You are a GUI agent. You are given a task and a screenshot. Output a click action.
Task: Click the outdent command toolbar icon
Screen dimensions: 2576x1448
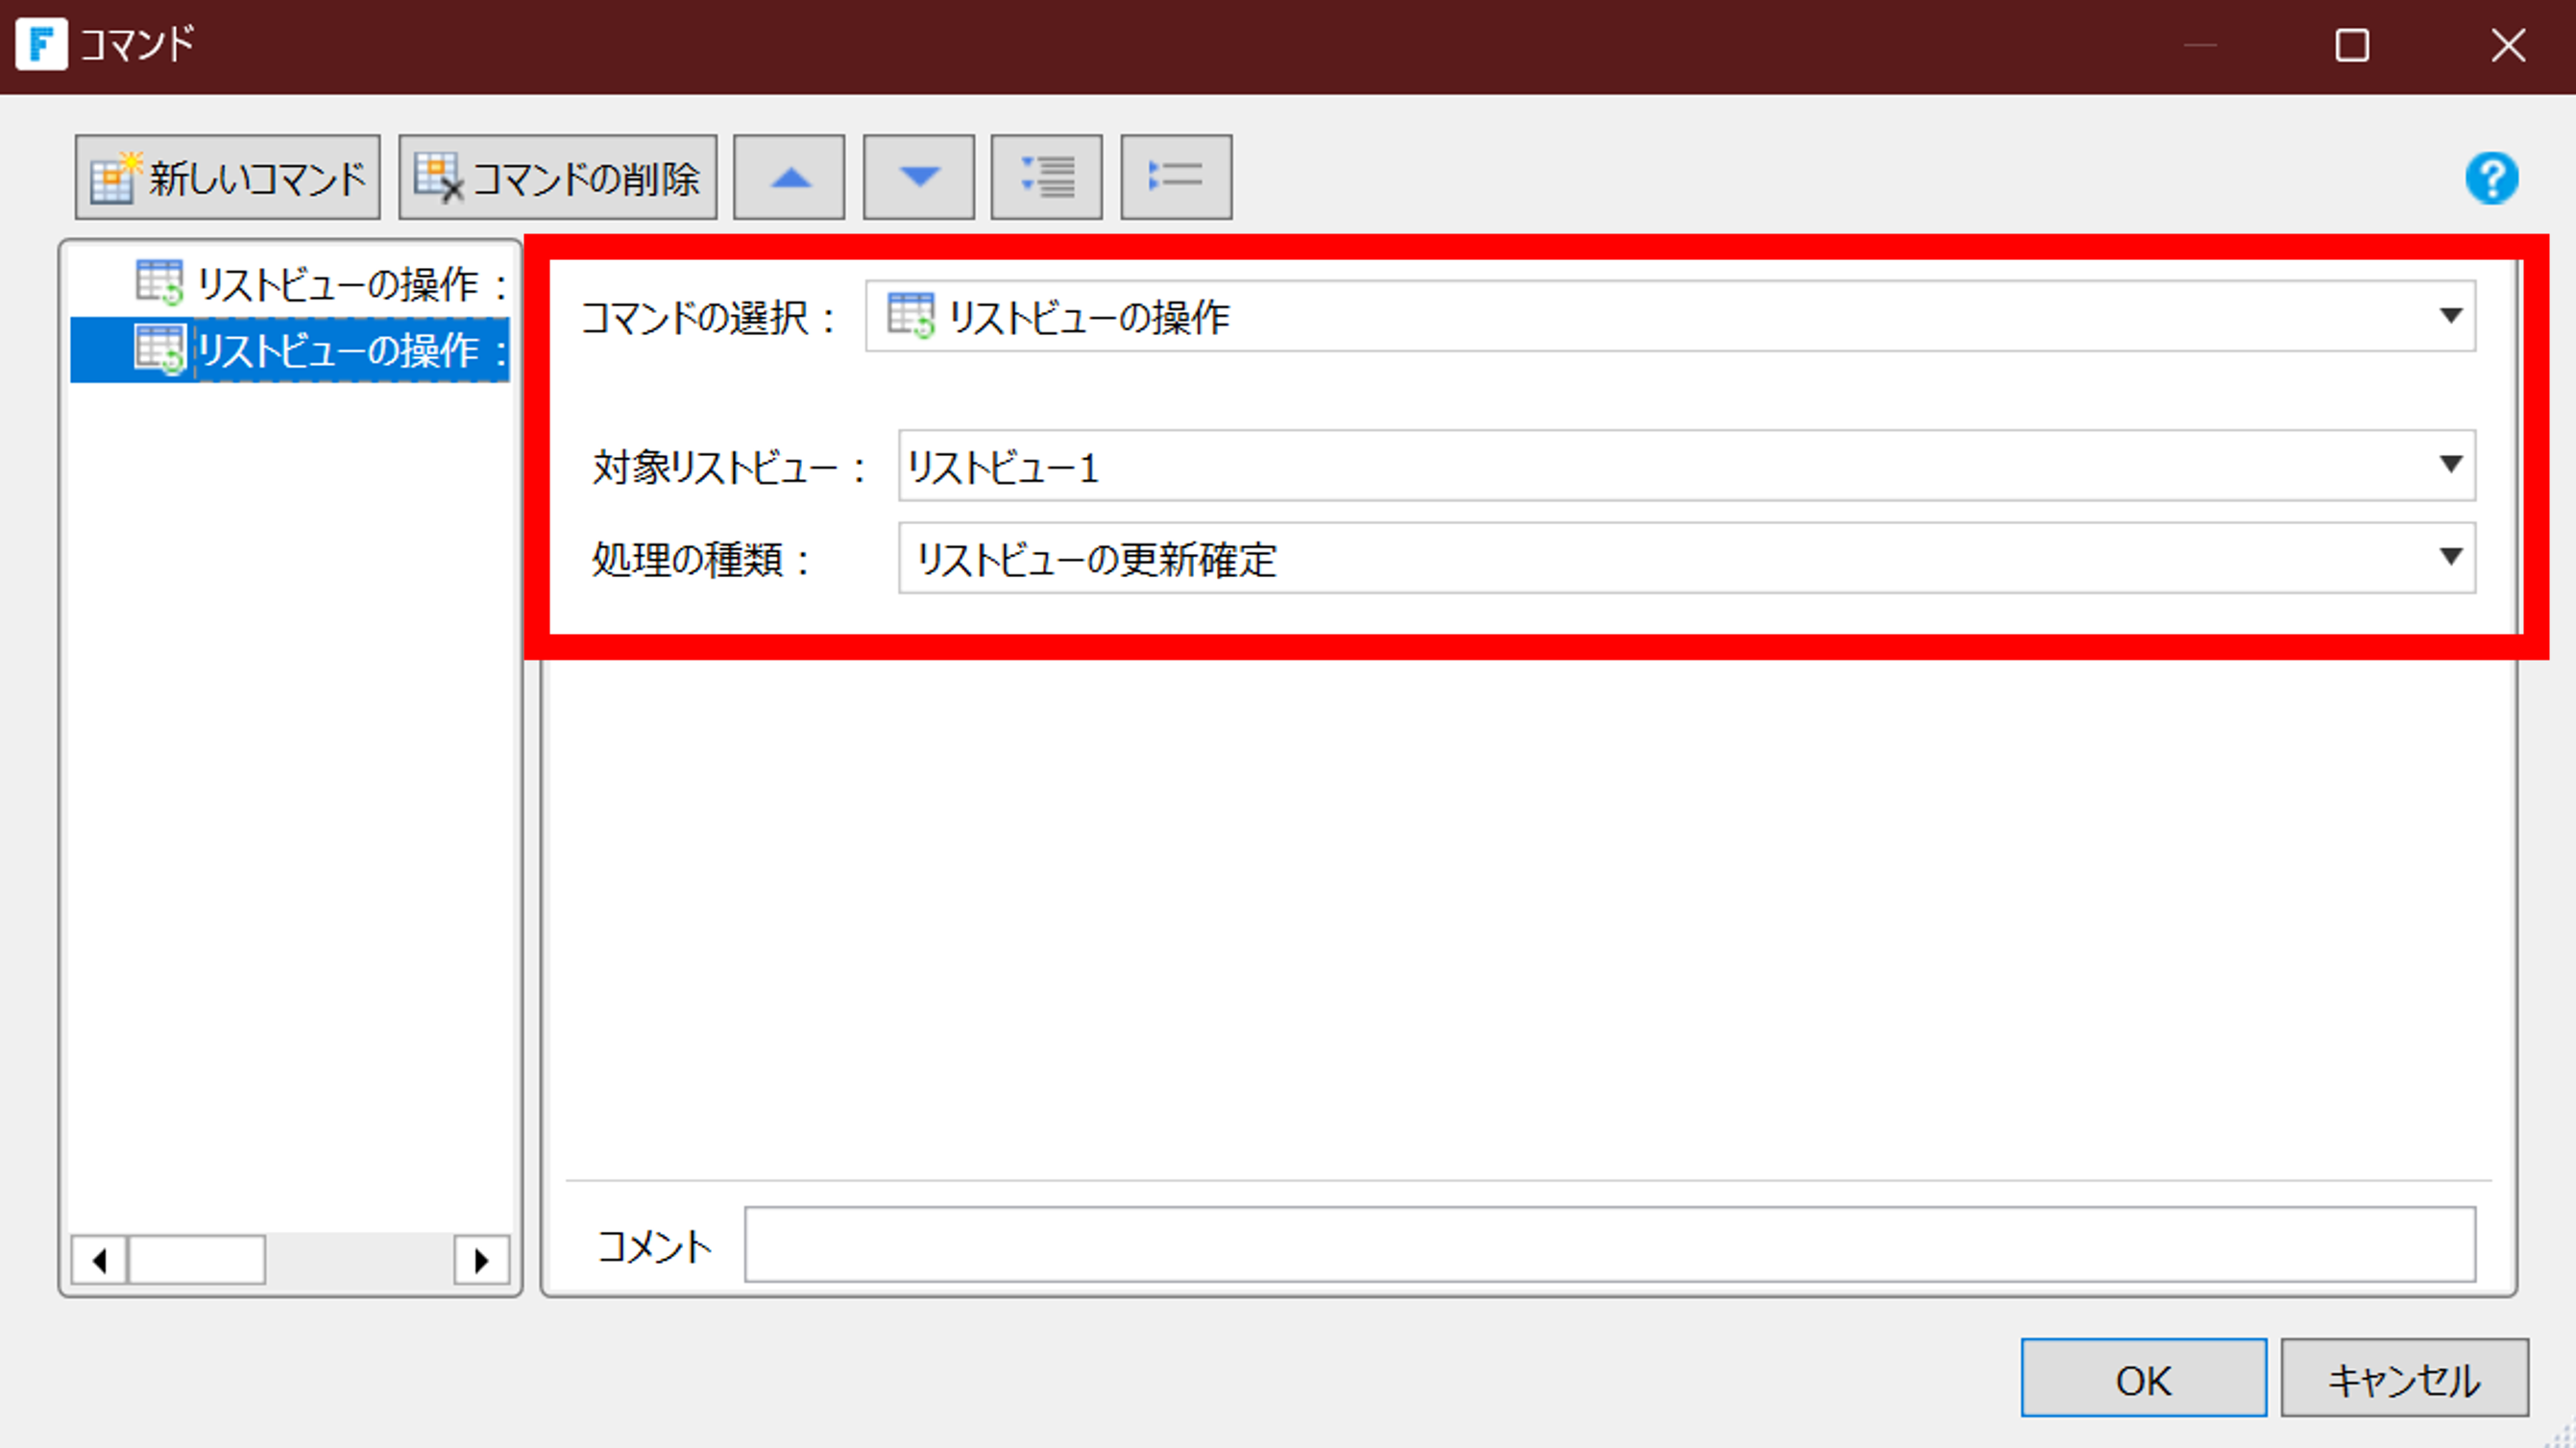1175,178
